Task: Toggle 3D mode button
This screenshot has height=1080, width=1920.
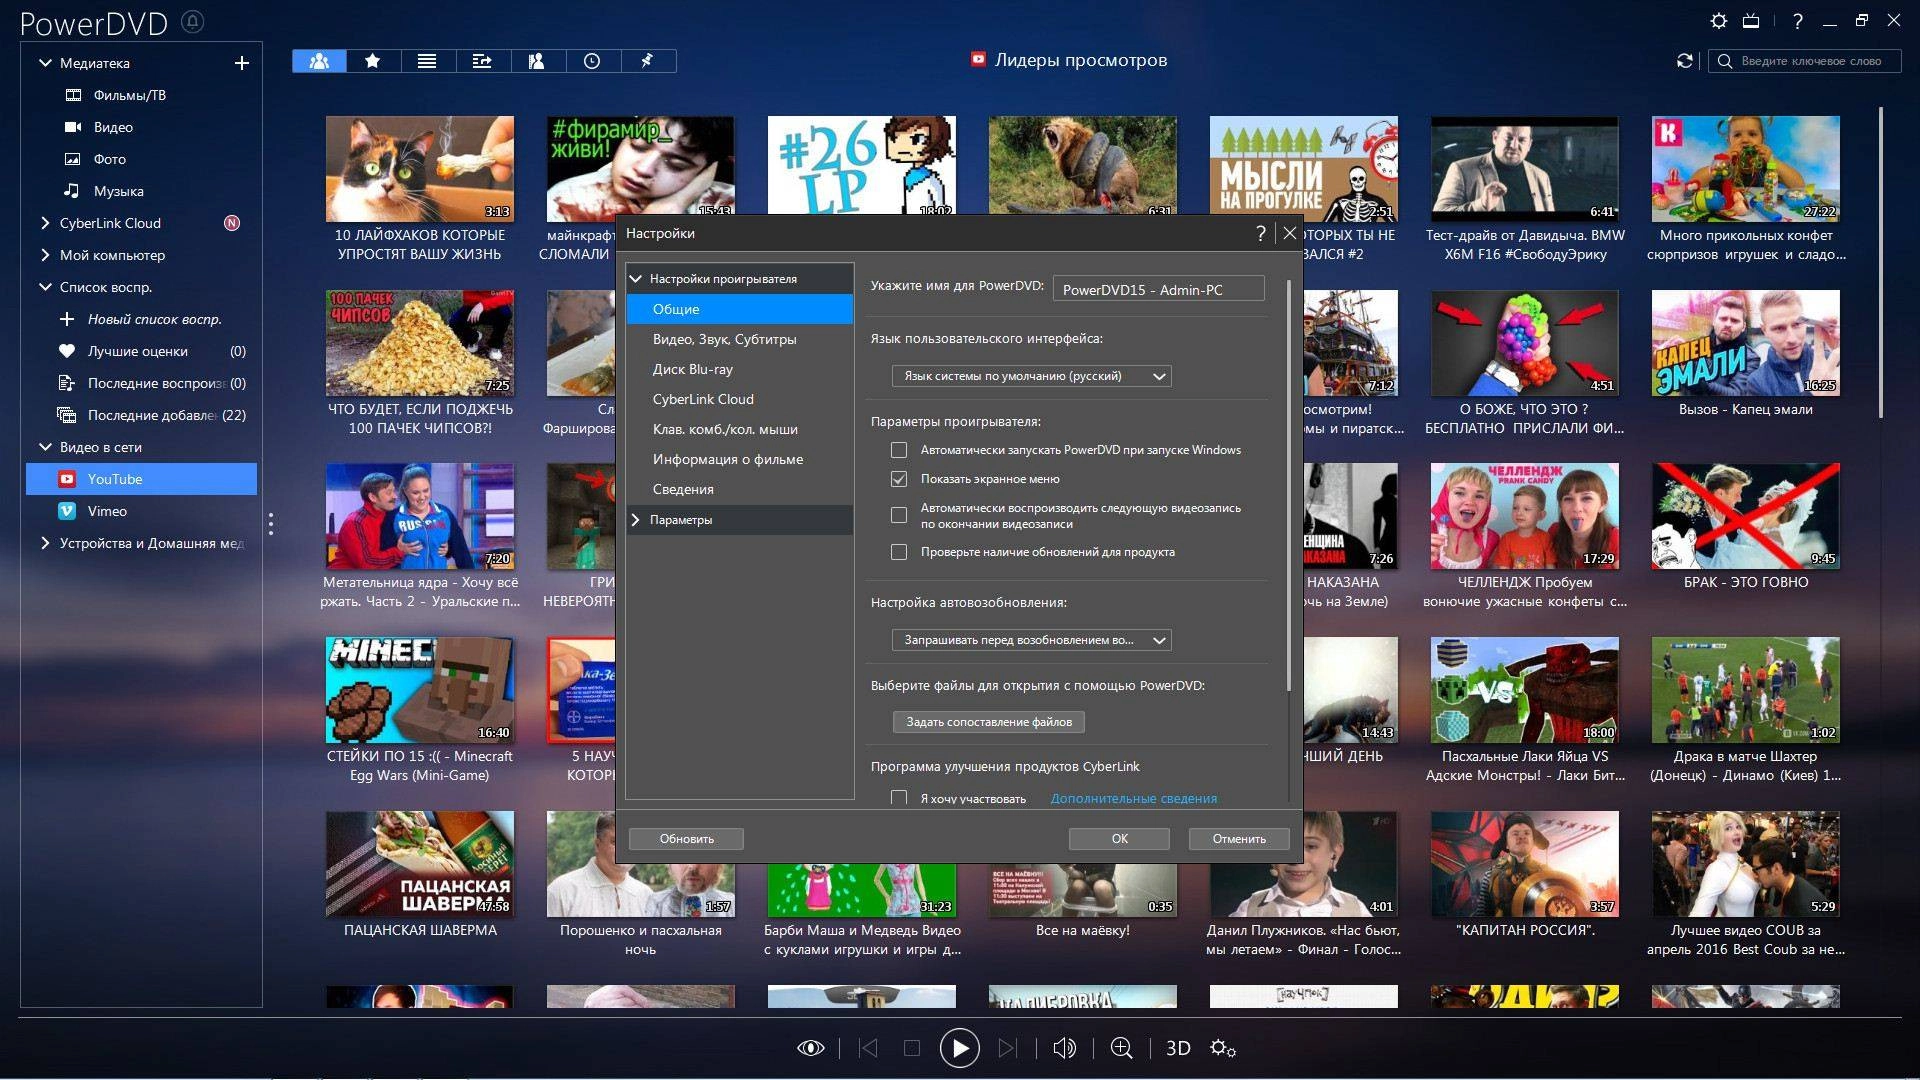Action: [1178, 1048]
